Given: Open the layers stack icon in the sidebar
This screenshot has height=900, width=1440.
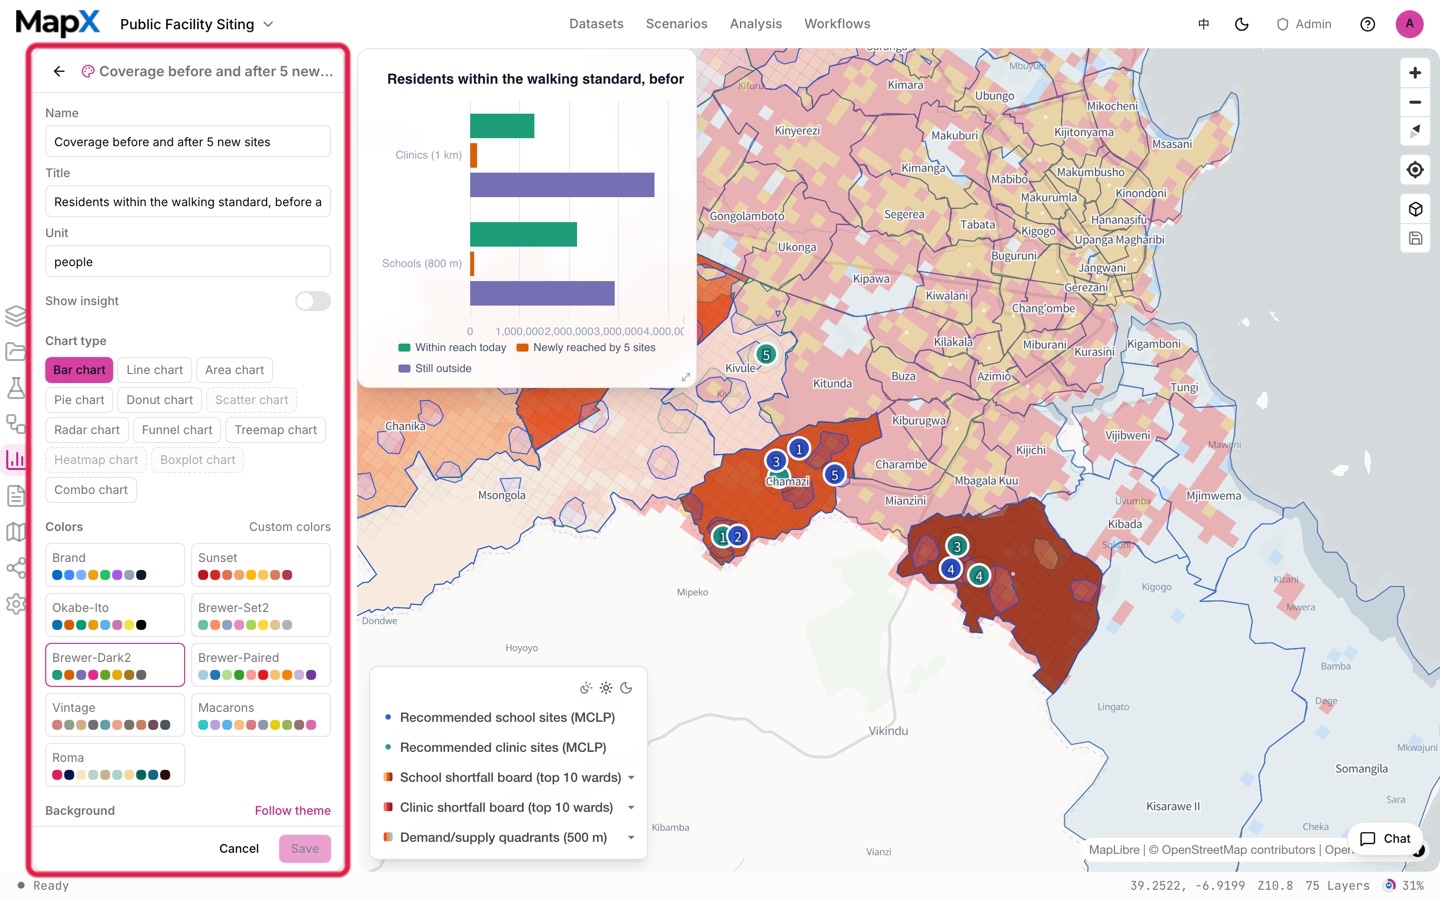Looking at the screenshot, I should point(15,316).
